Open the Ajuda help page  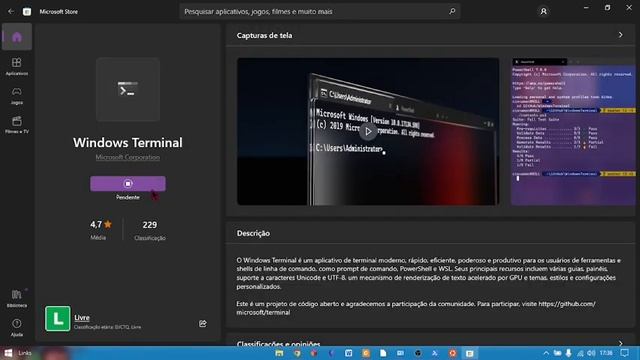coord(17,327)
